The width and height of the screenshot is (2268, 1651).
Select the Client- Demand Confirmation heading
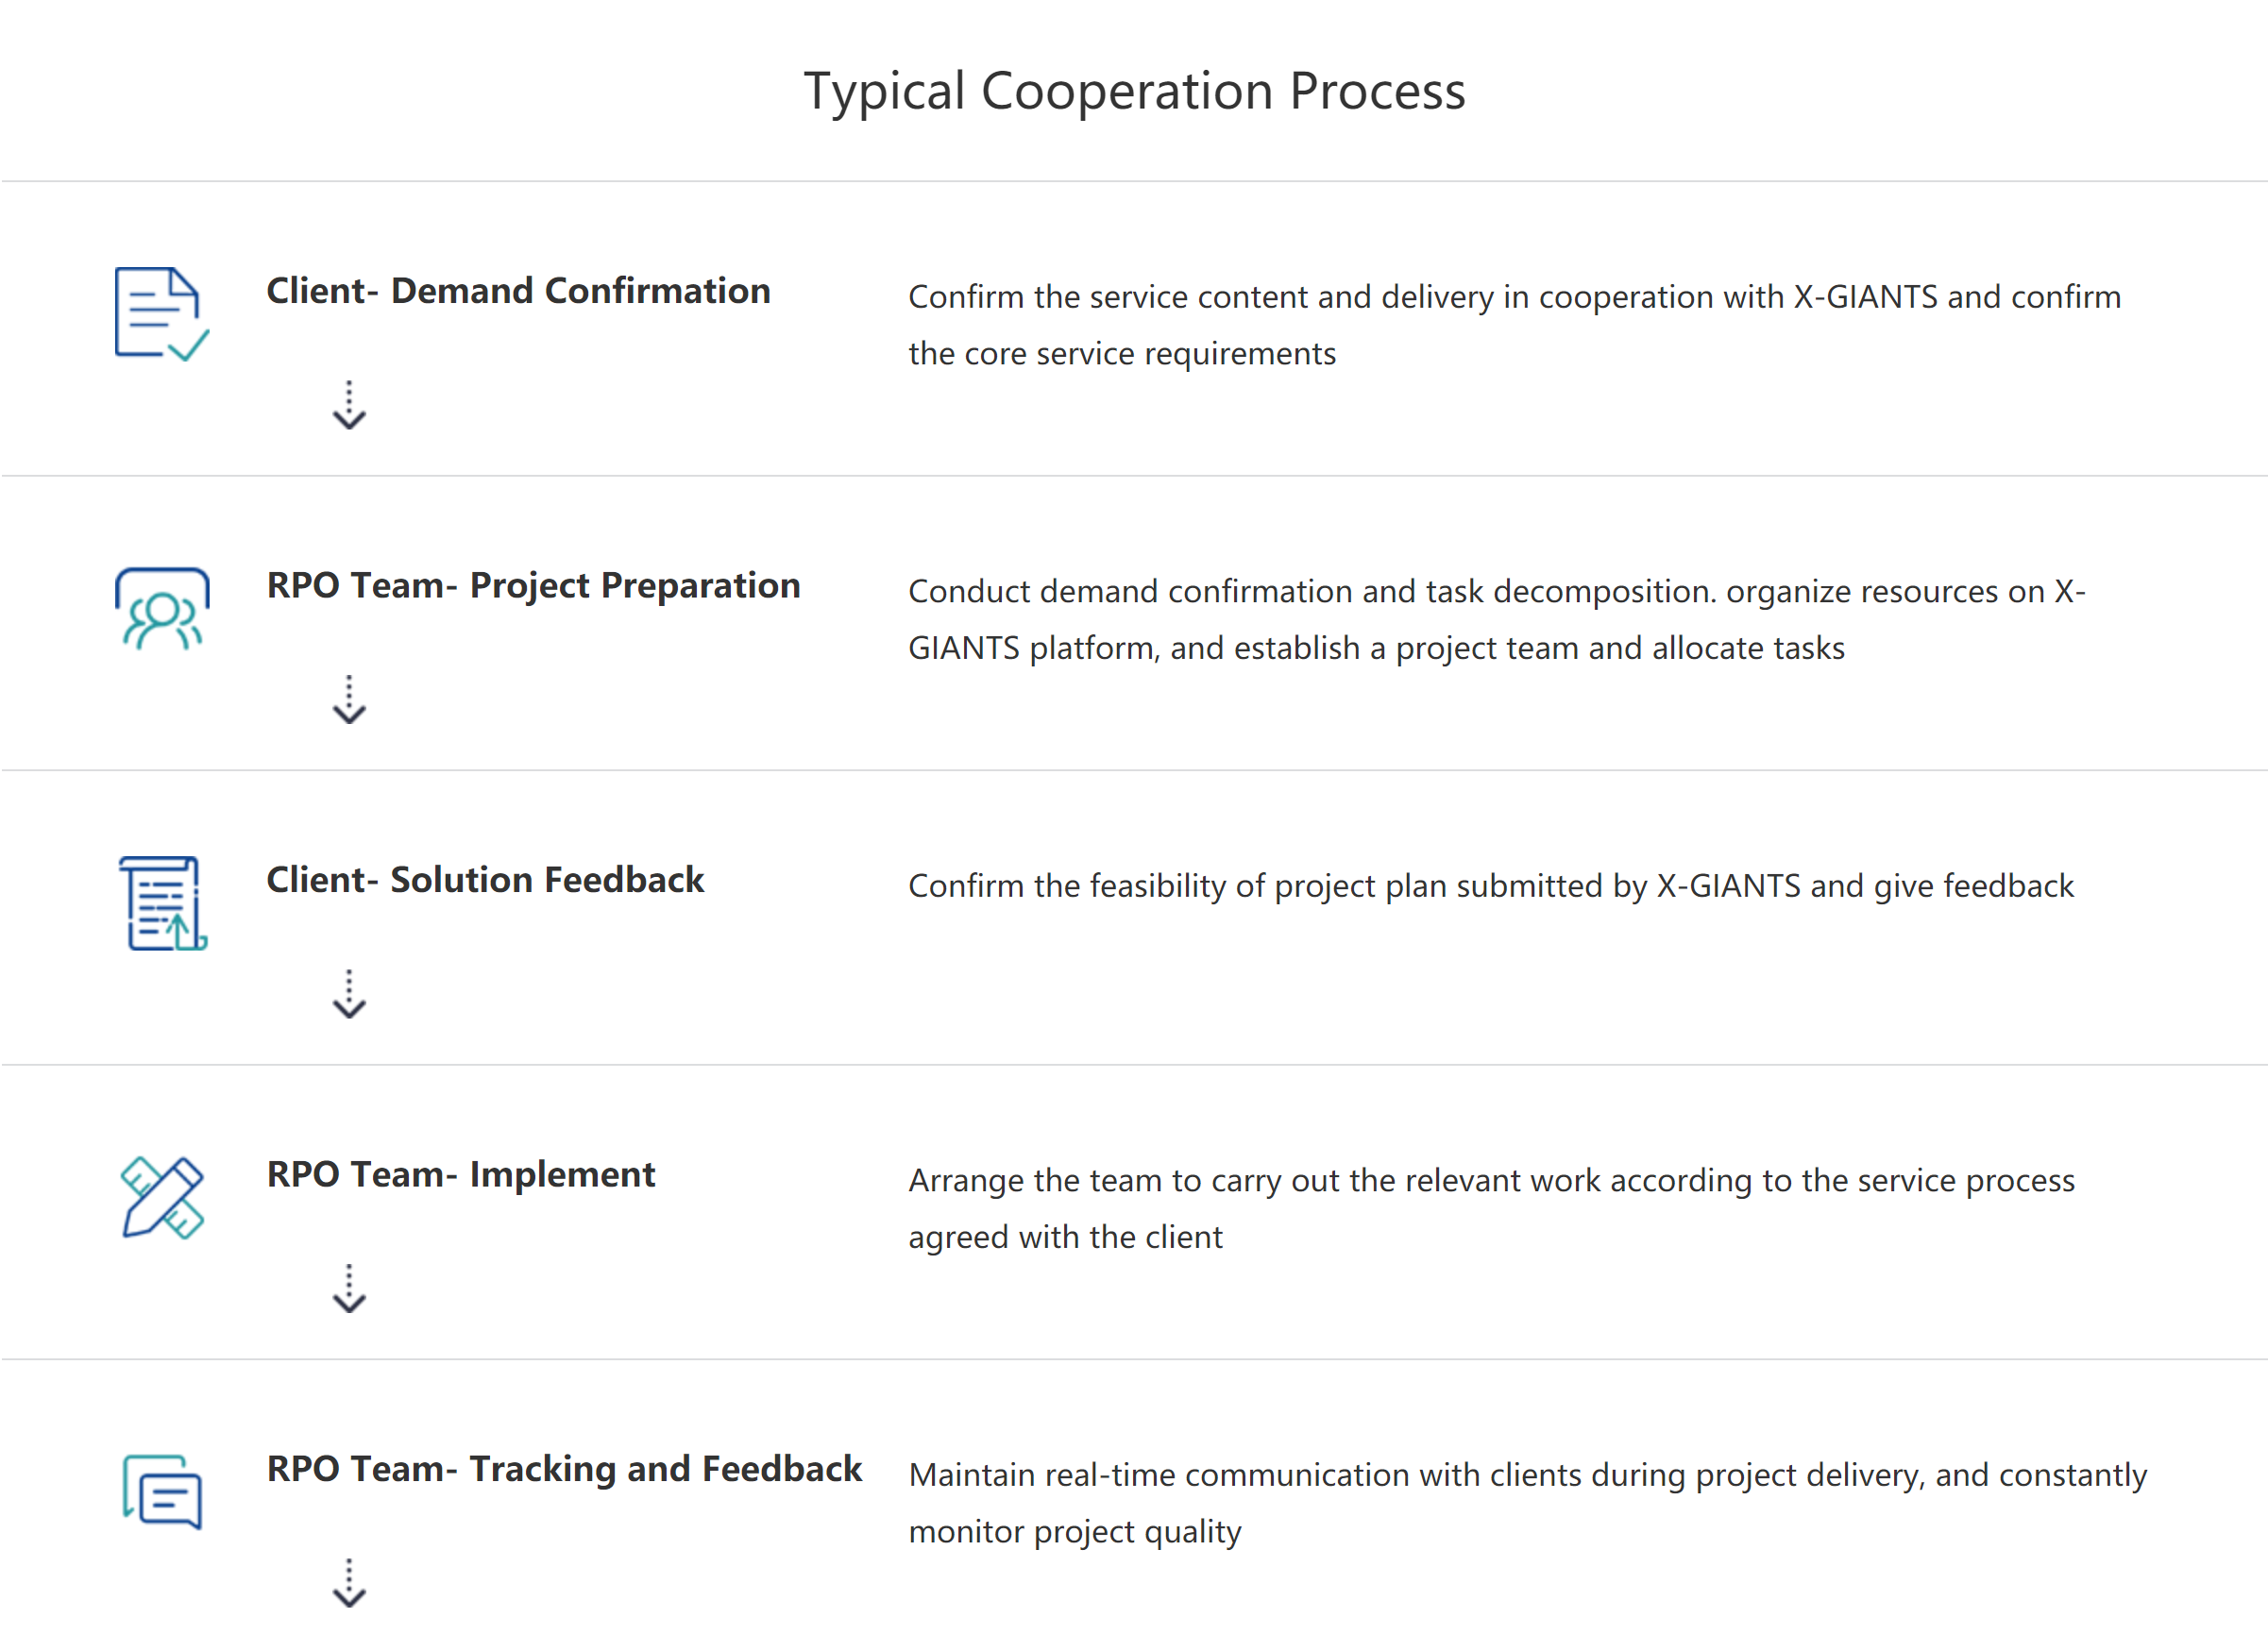coord(518,291)
